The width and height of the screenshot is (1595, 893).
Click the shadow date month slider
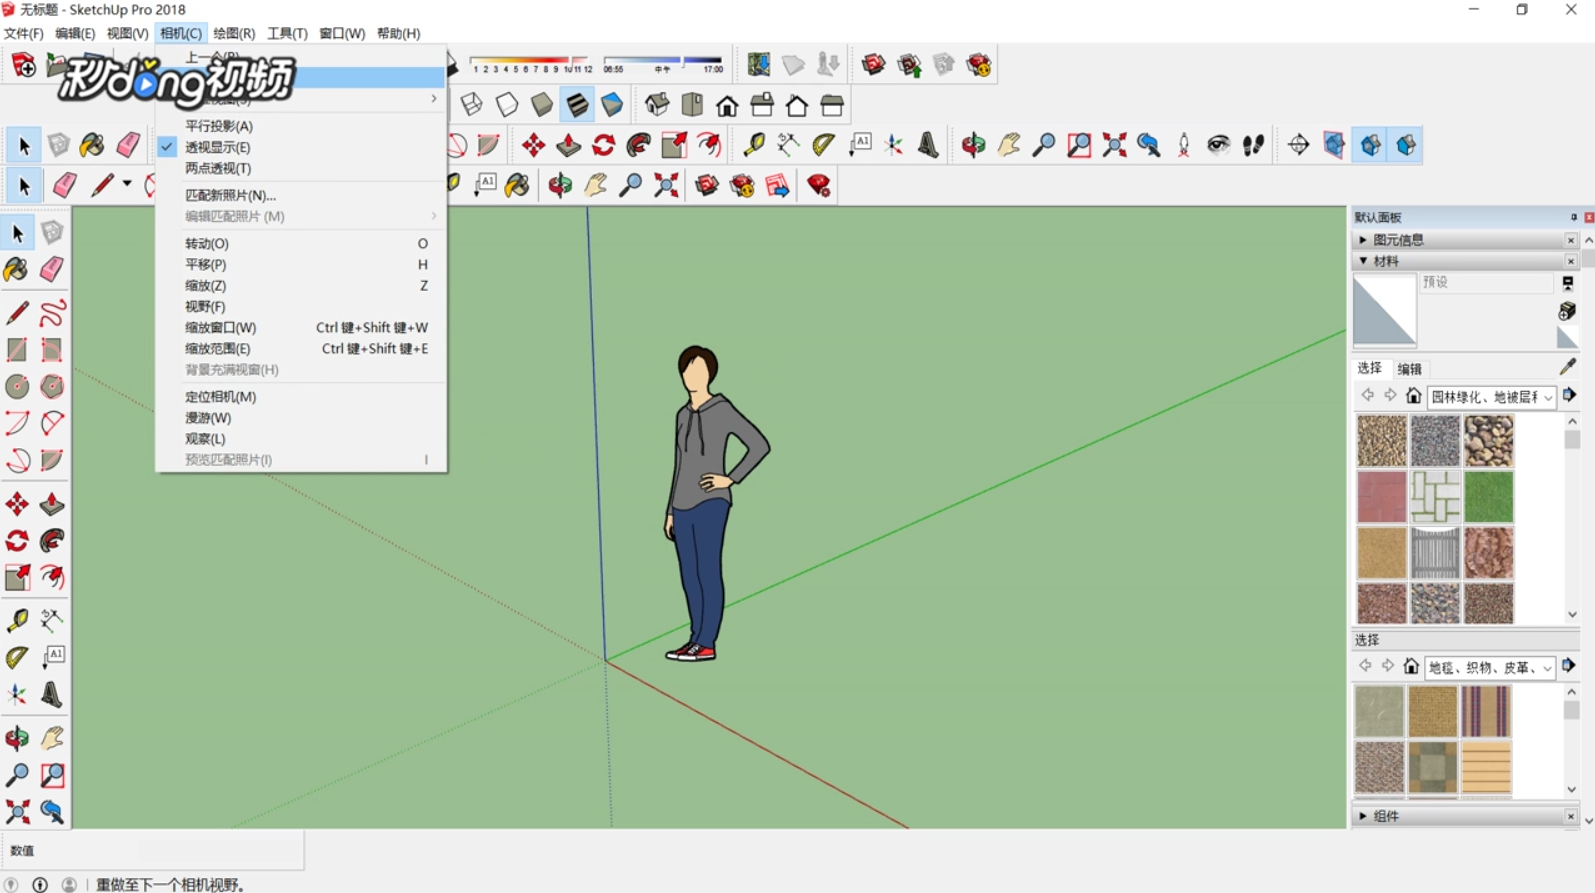tap(532, 64)
